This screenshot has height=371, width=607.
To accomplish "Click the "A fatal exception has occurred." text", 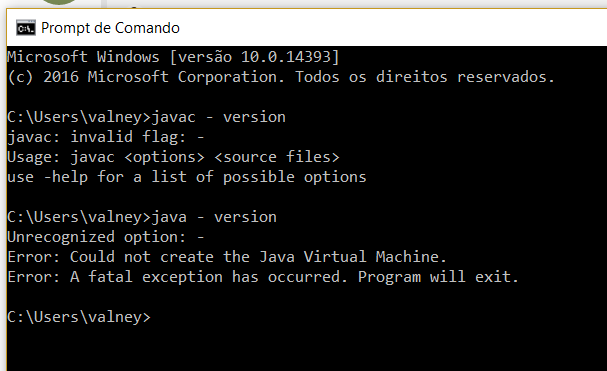I will pyautogui.click(x=209, y=277).
